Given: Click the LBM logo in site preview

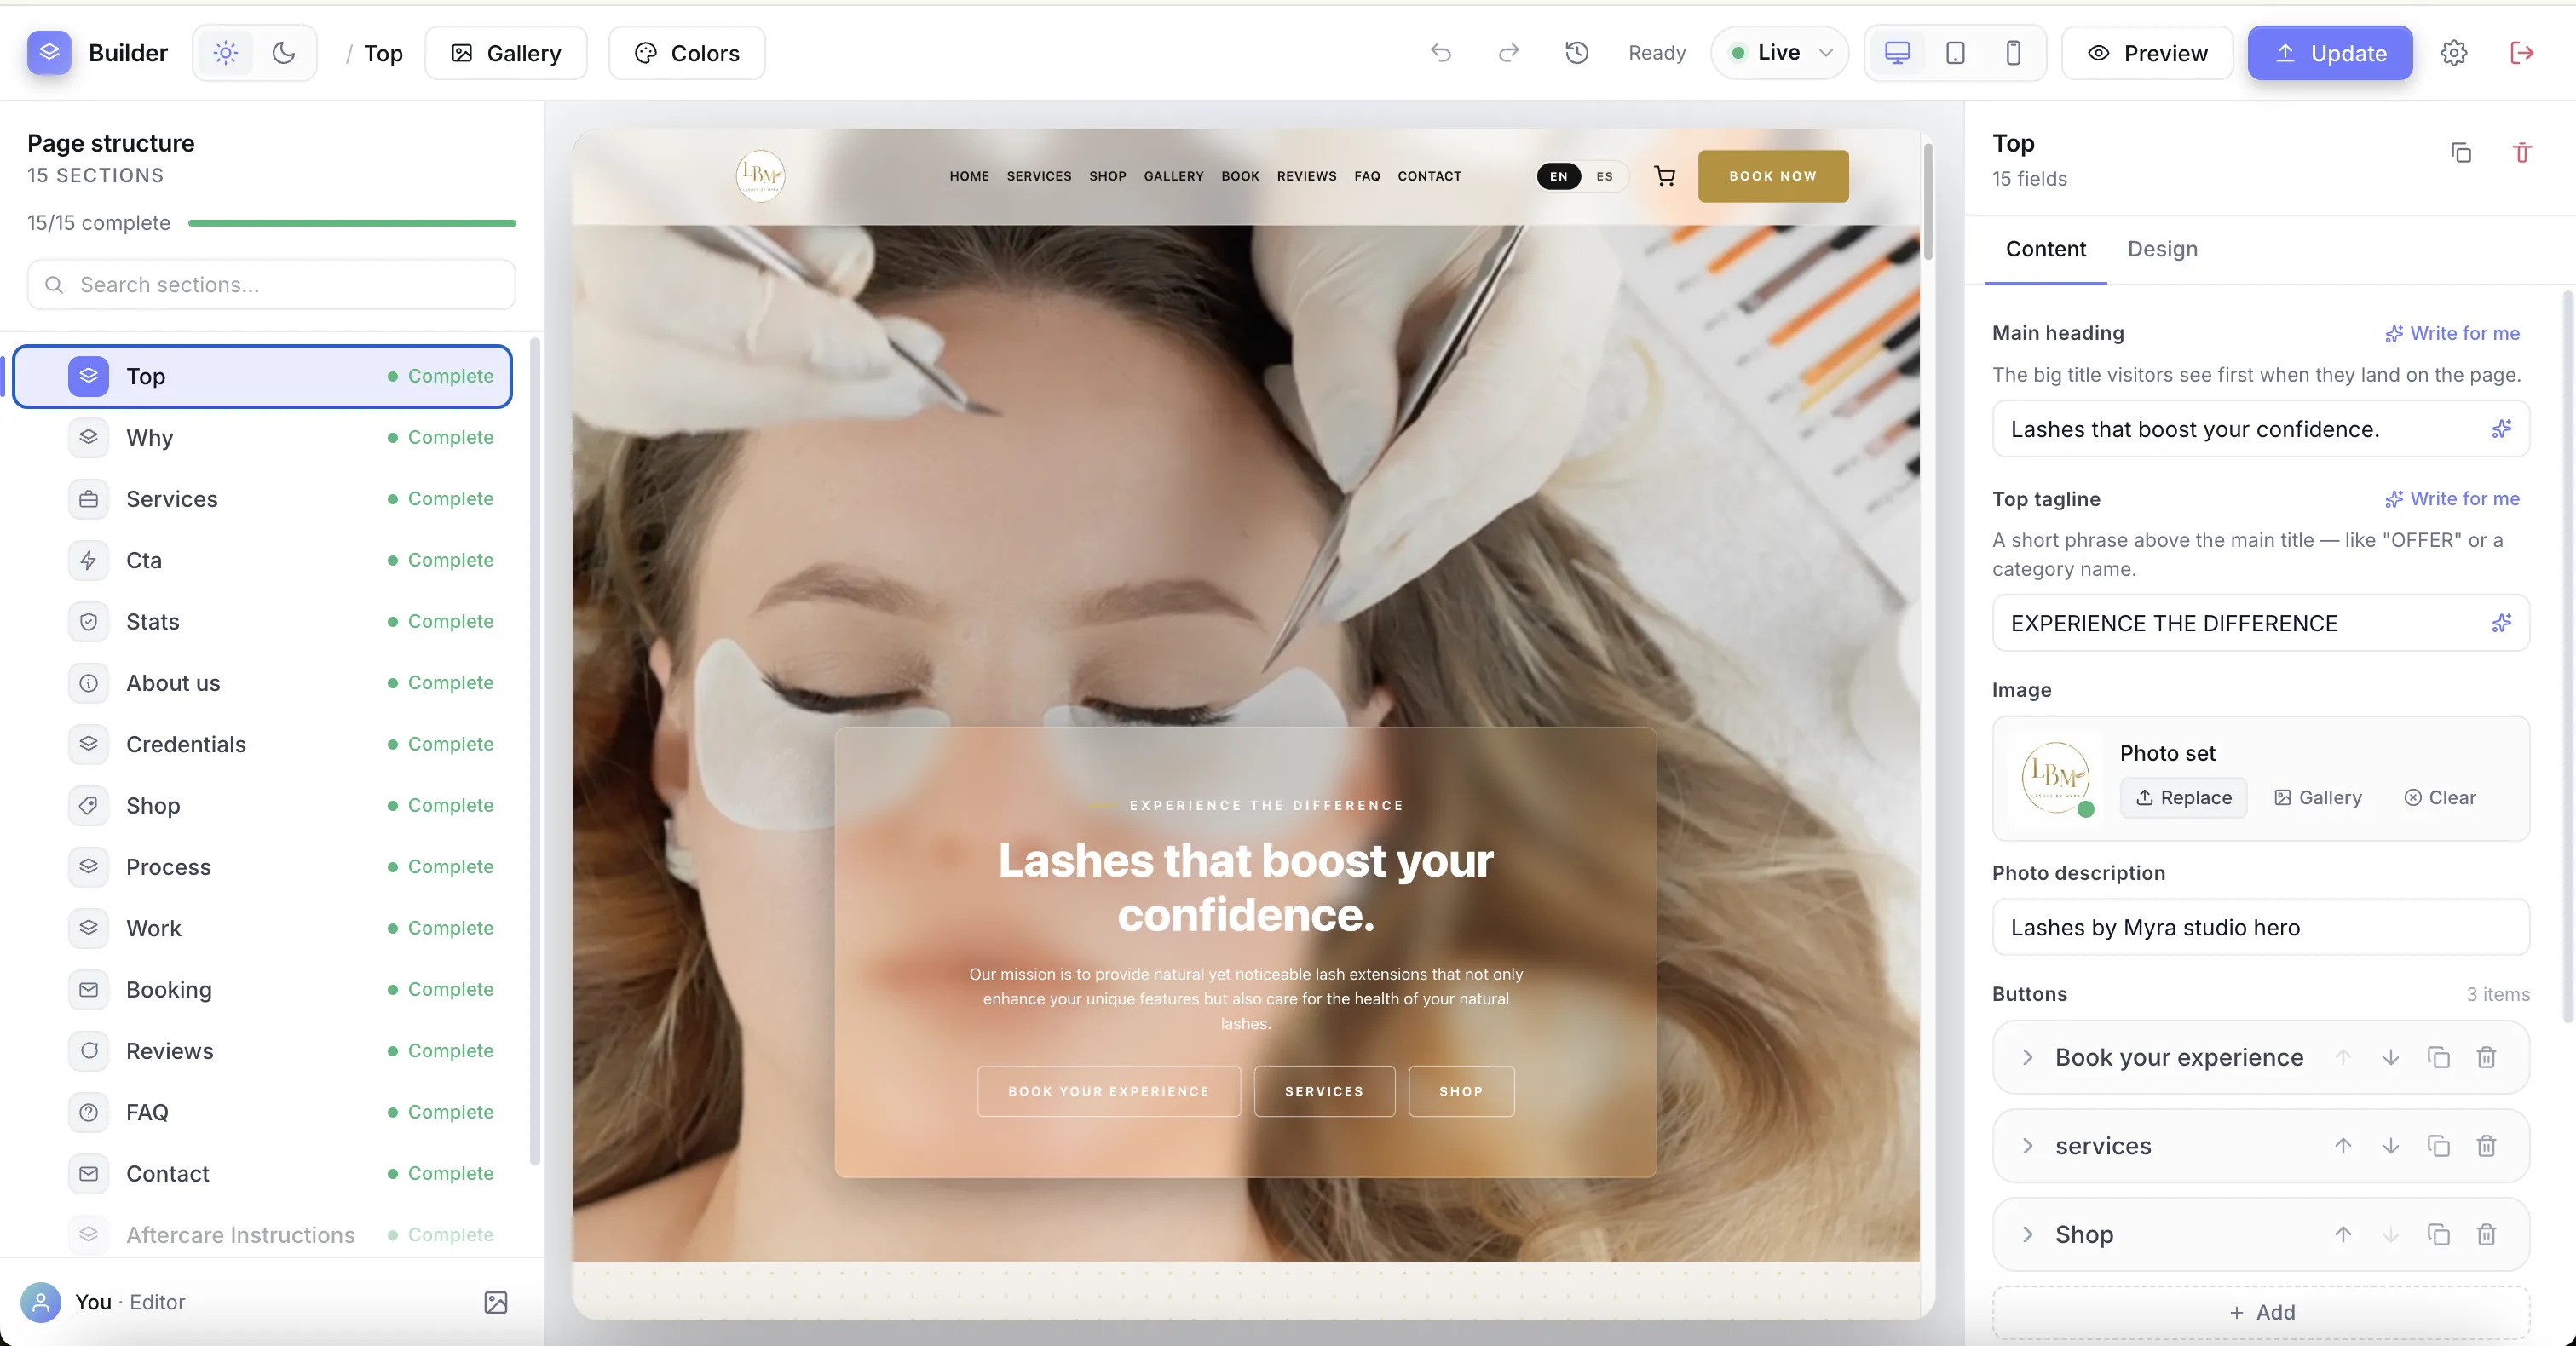Looking at the screenshot, I should [x=761, y=176].
